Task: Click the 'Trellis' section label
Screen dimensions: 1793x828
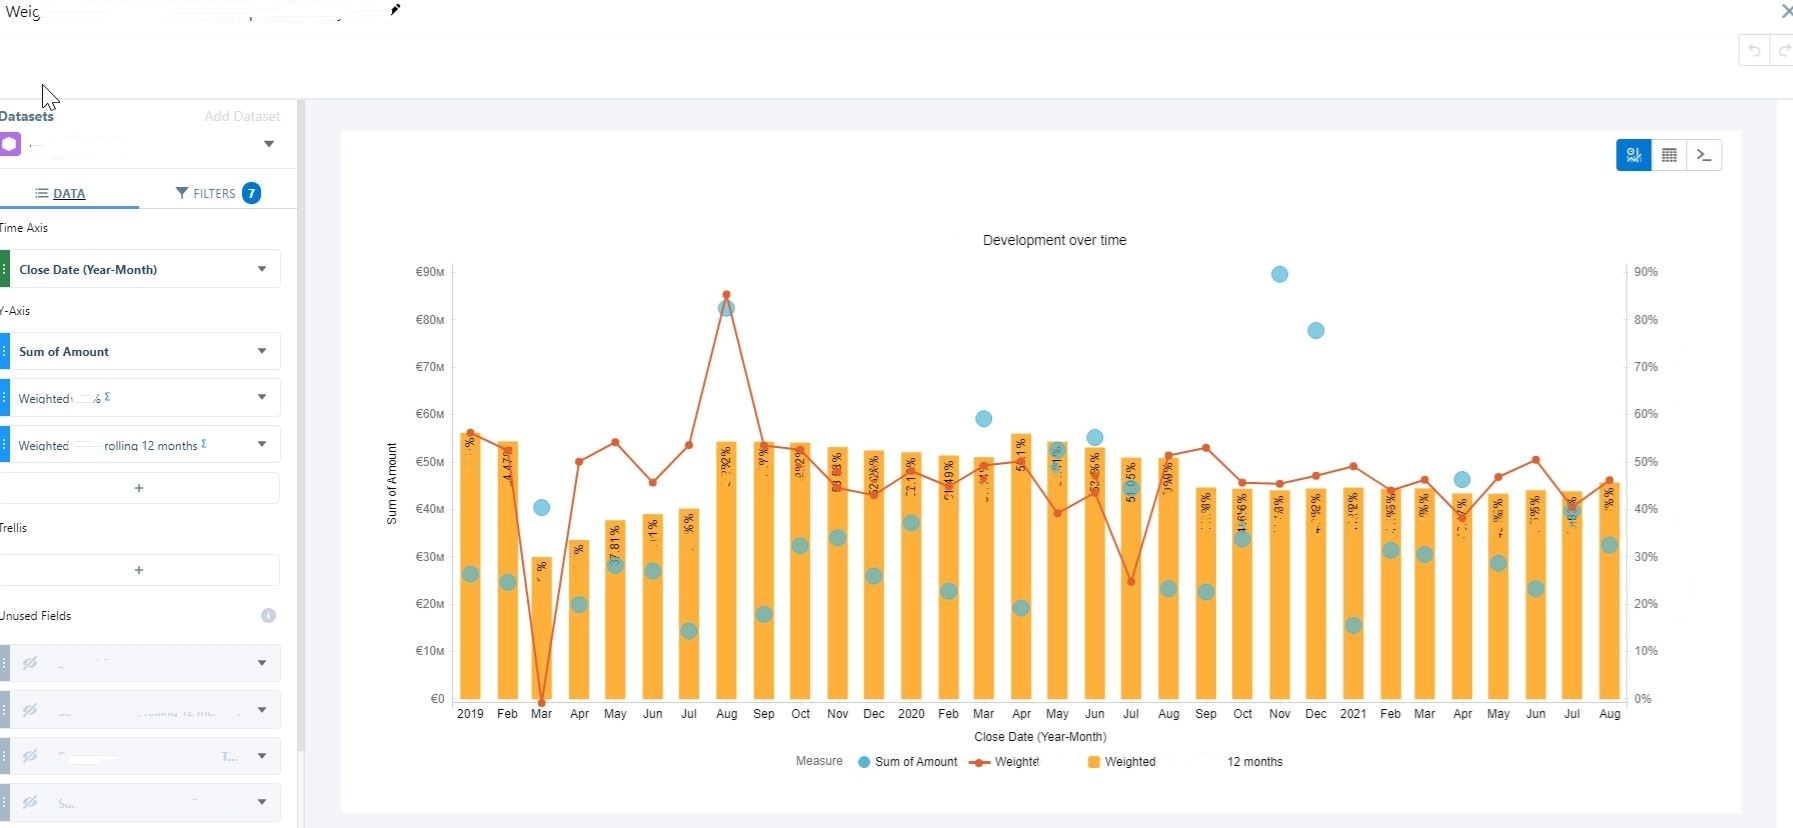Action: pyautogui.click(x=14, y=528)
